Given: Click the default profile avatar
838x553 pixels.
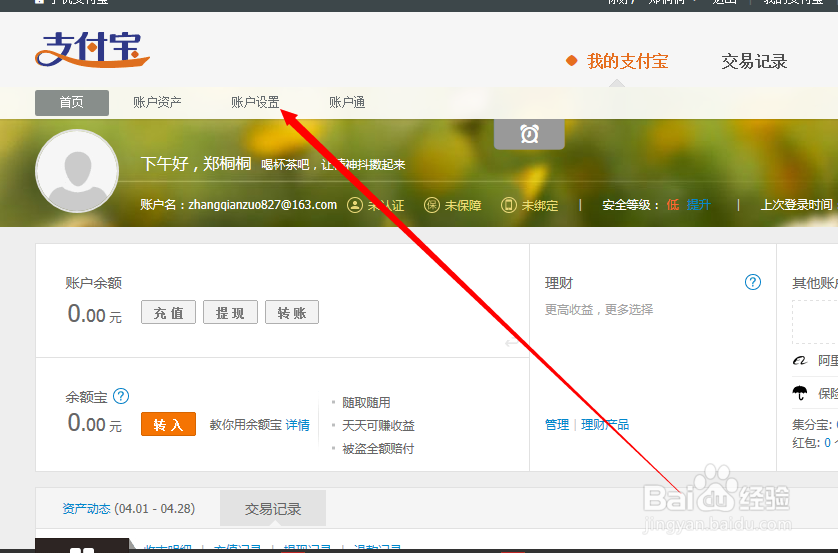Looking at the screenshot, I should click(x=77, y=171).
